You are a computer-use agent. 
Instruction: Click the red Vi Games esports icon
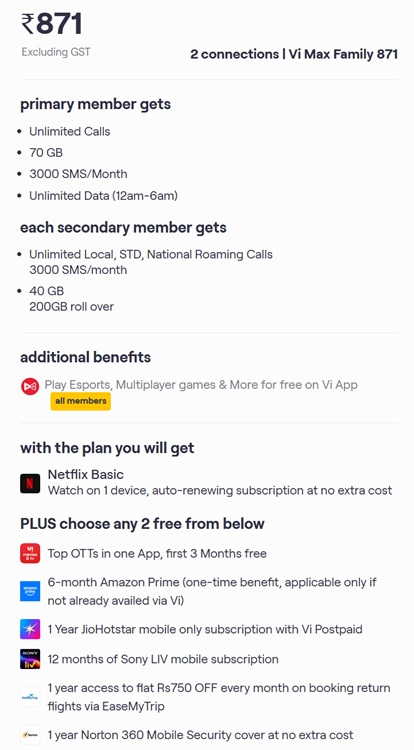pyautogui.click(x=30, y=386)
